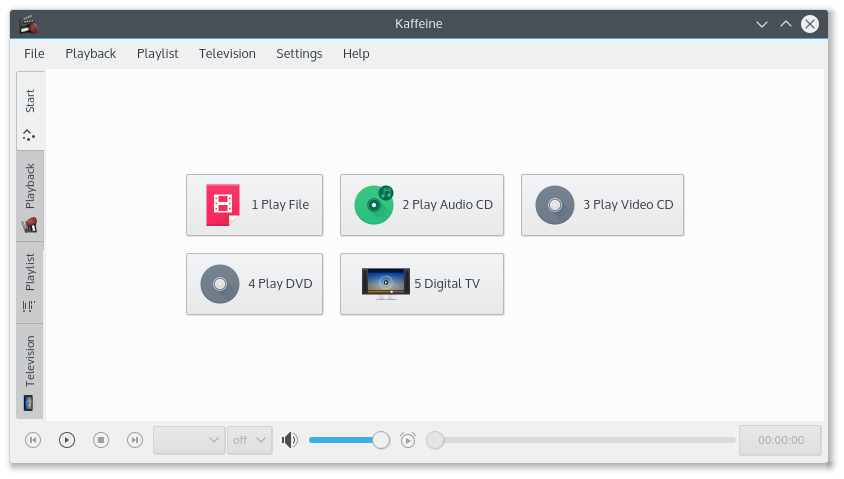Screen dimensions: 844x479
Task: Click the 3 Play Video CD button
Action: (602, 205)
